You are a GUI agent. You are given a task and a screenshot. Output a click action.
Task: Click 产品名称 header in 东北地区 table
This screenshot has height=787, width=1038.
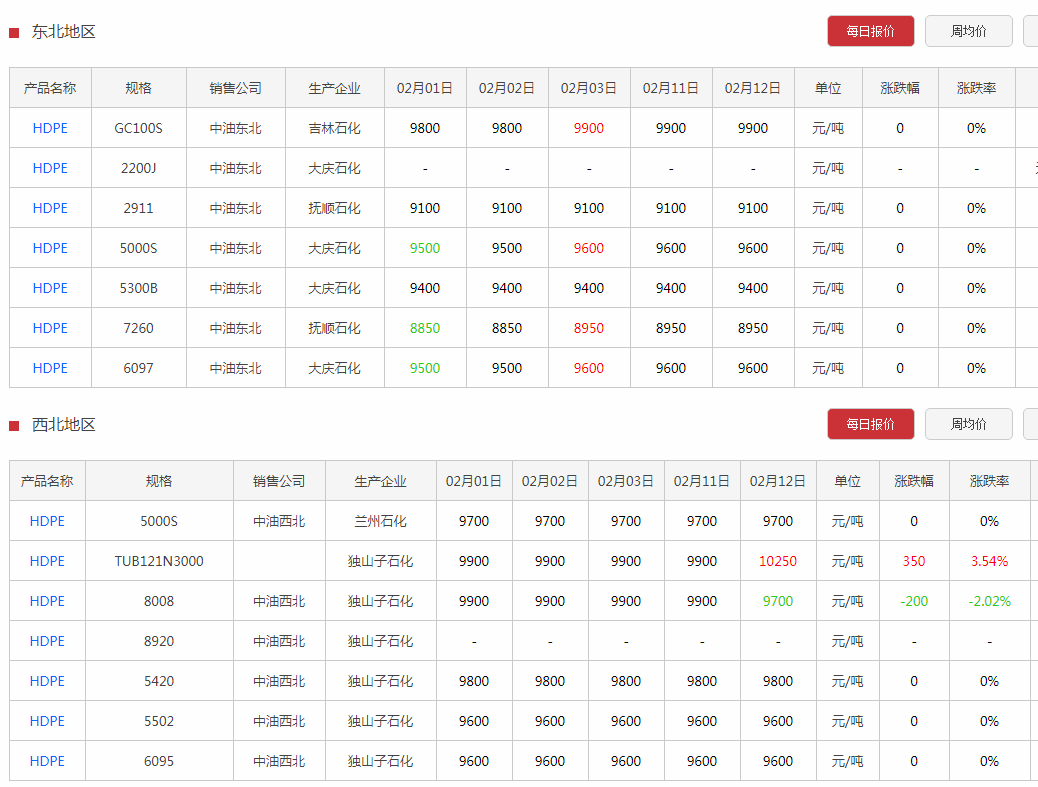[50, 88]
